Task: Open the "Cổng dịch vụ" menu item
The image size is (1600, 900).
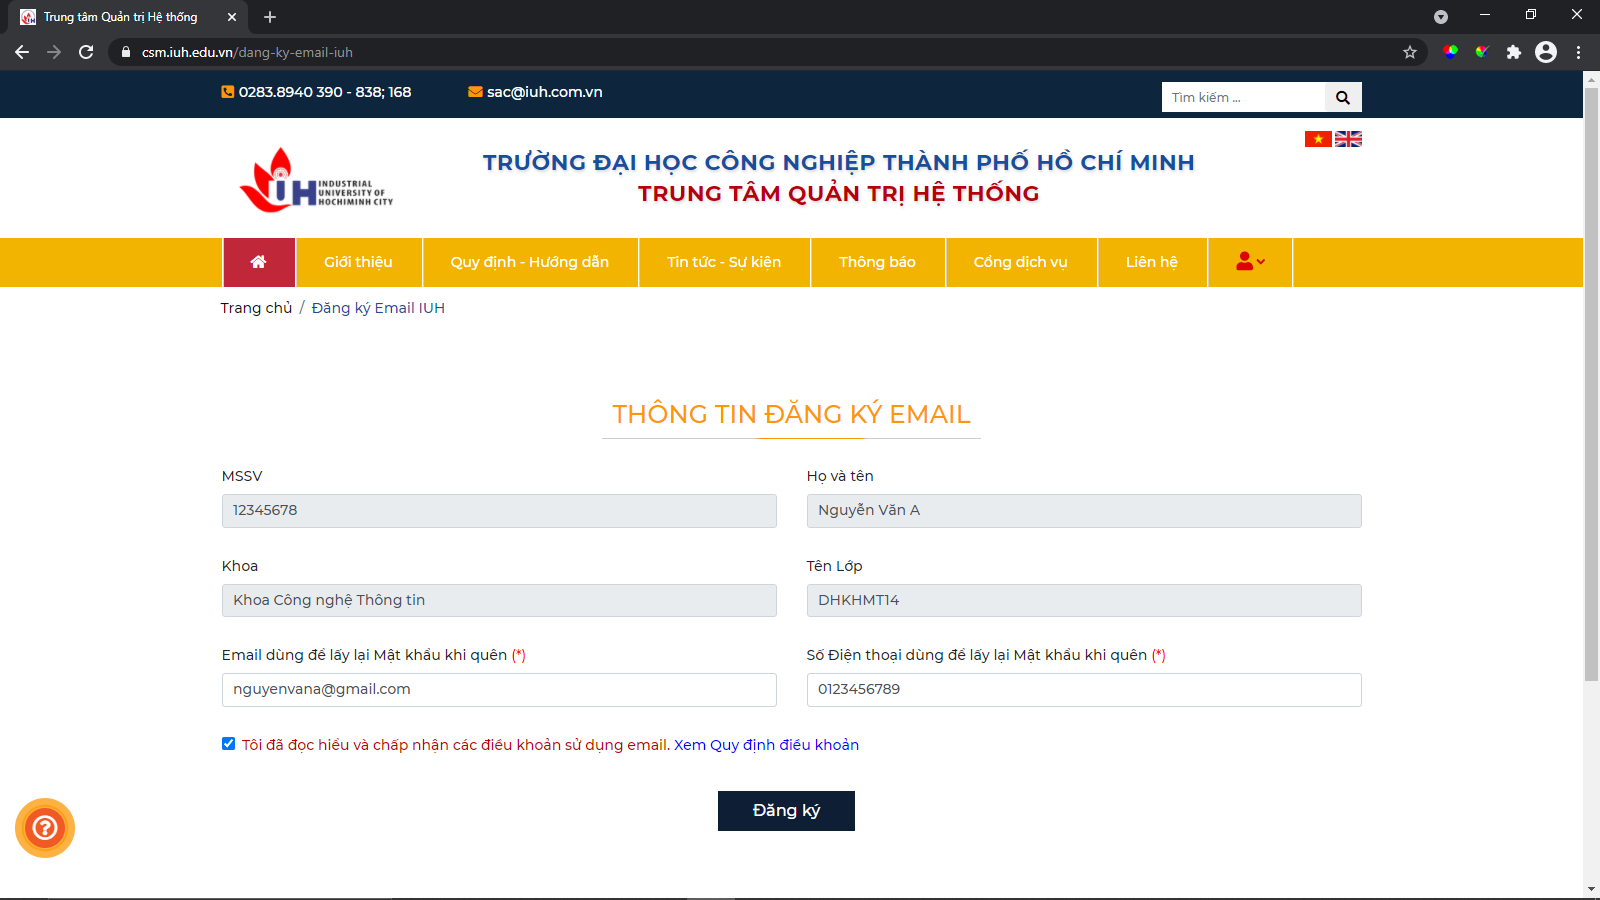Action: pyautogui.click(x=1021, y=262)
